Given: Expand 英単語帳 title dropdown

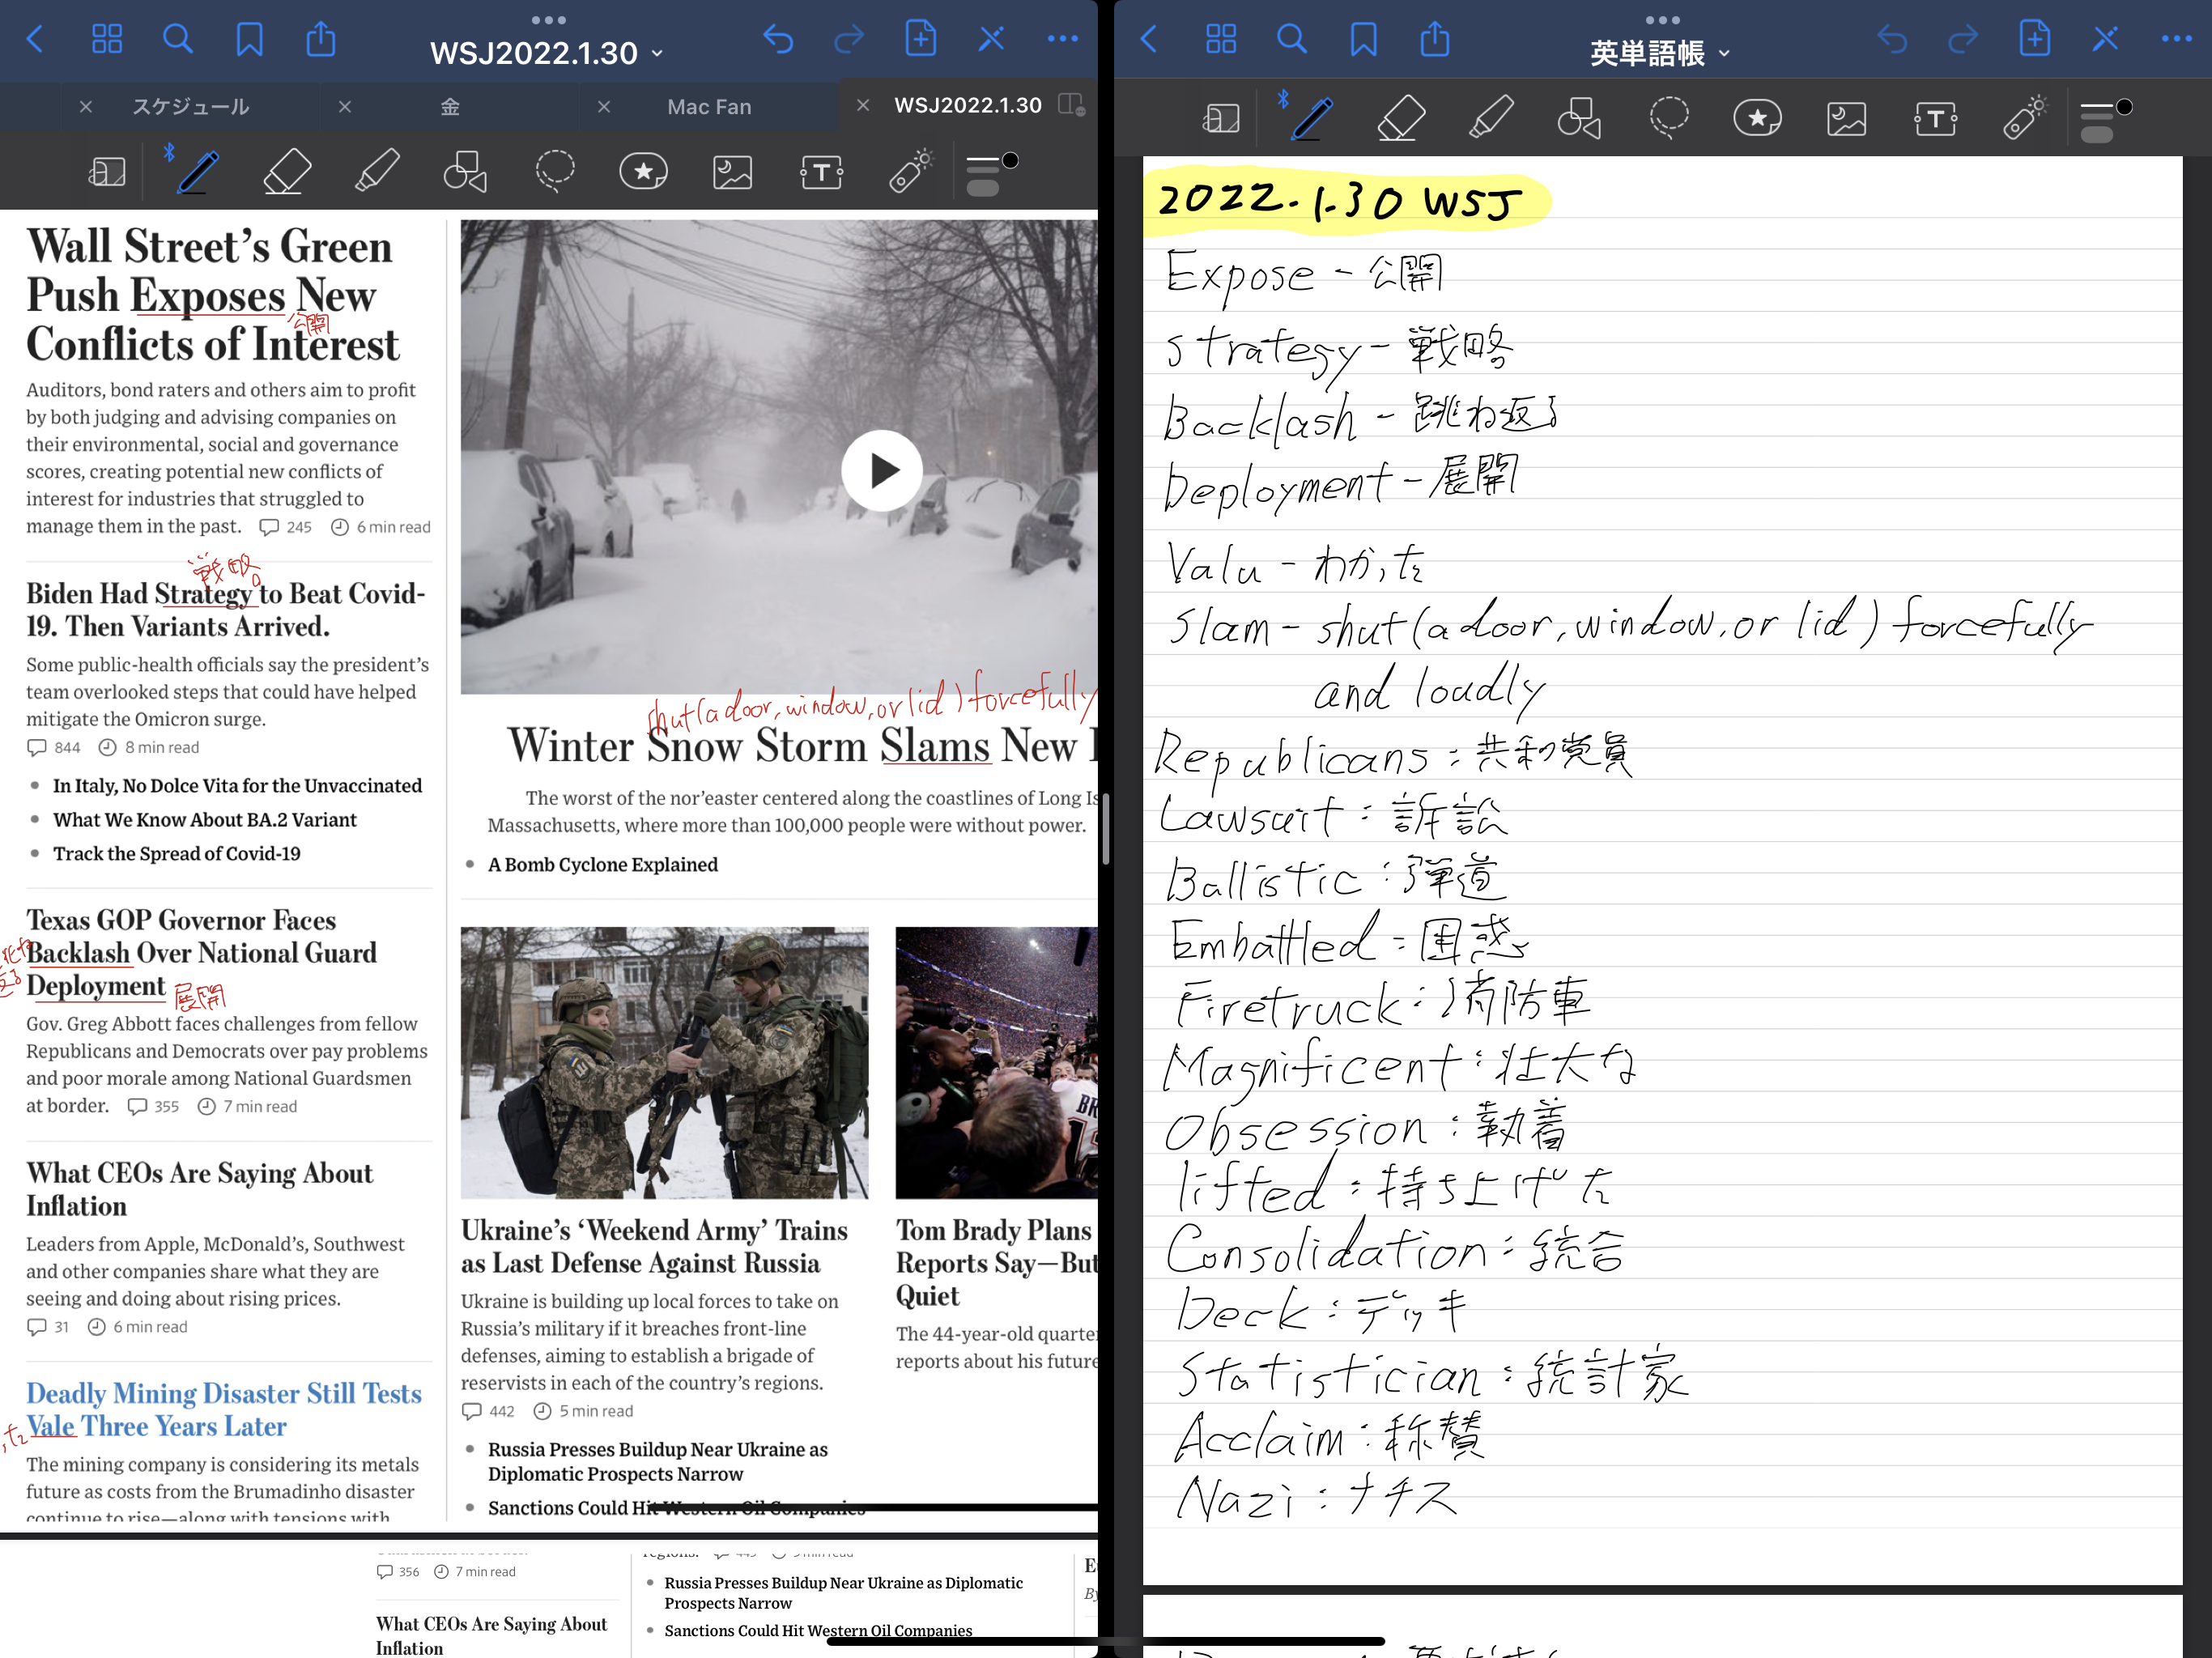Looking at the screenshot, I should (x=1724, y=53).
